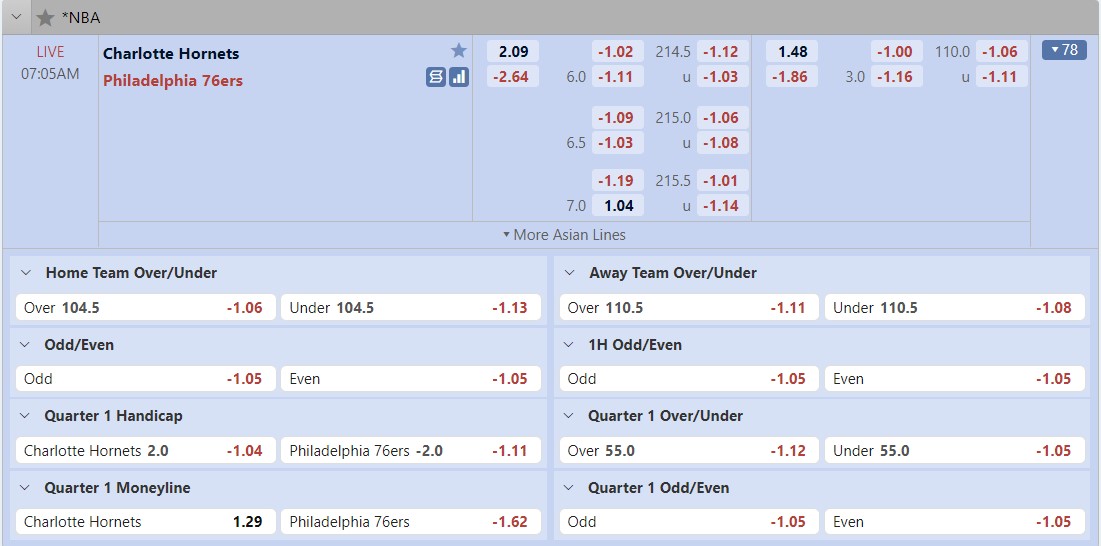Select handicap 7.0 odds 1.04
This screenshot has height=546, width=1101.
(x=618, y=206)
